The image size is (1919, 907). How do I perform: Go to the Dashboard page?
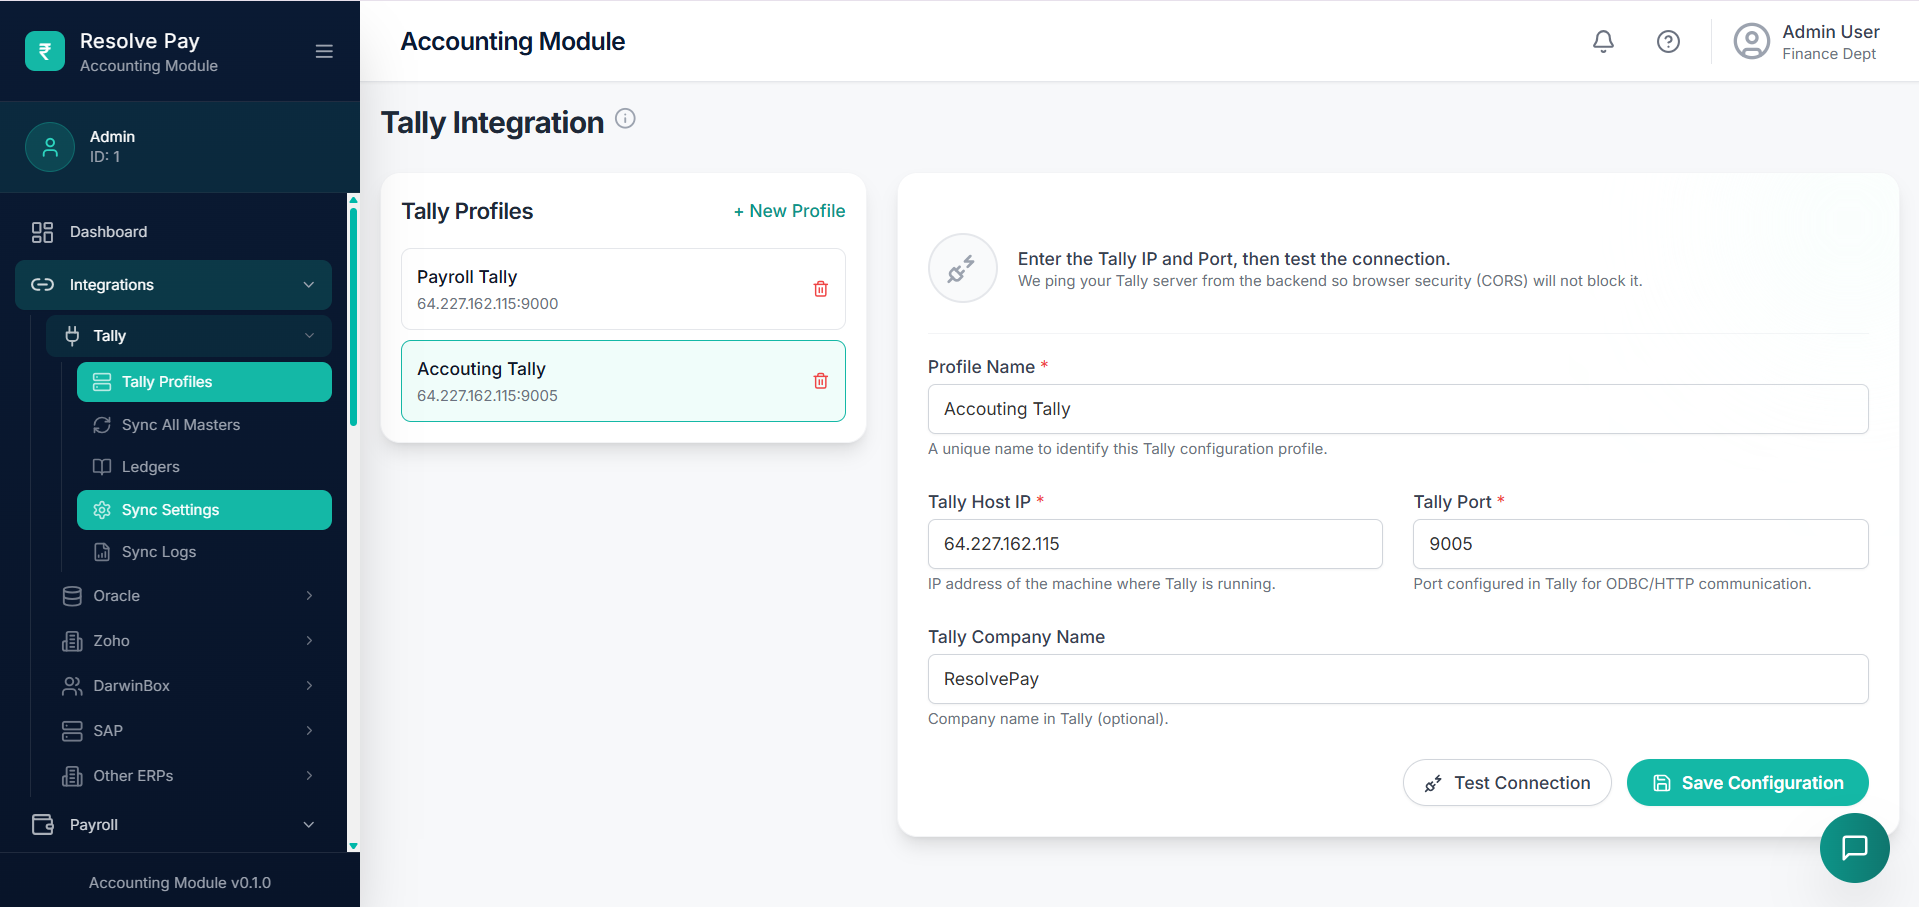173,232
